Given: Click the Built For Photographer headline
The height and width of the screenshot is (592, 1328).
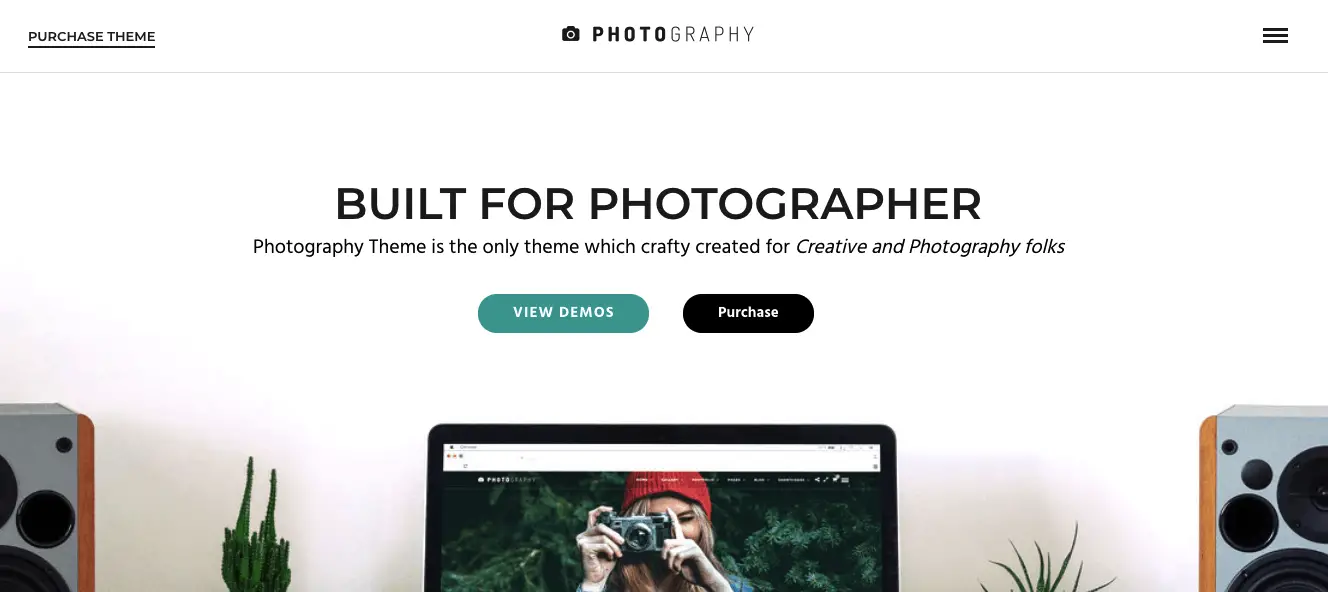Looking at the screenshot, I should (x=658, y=204).
